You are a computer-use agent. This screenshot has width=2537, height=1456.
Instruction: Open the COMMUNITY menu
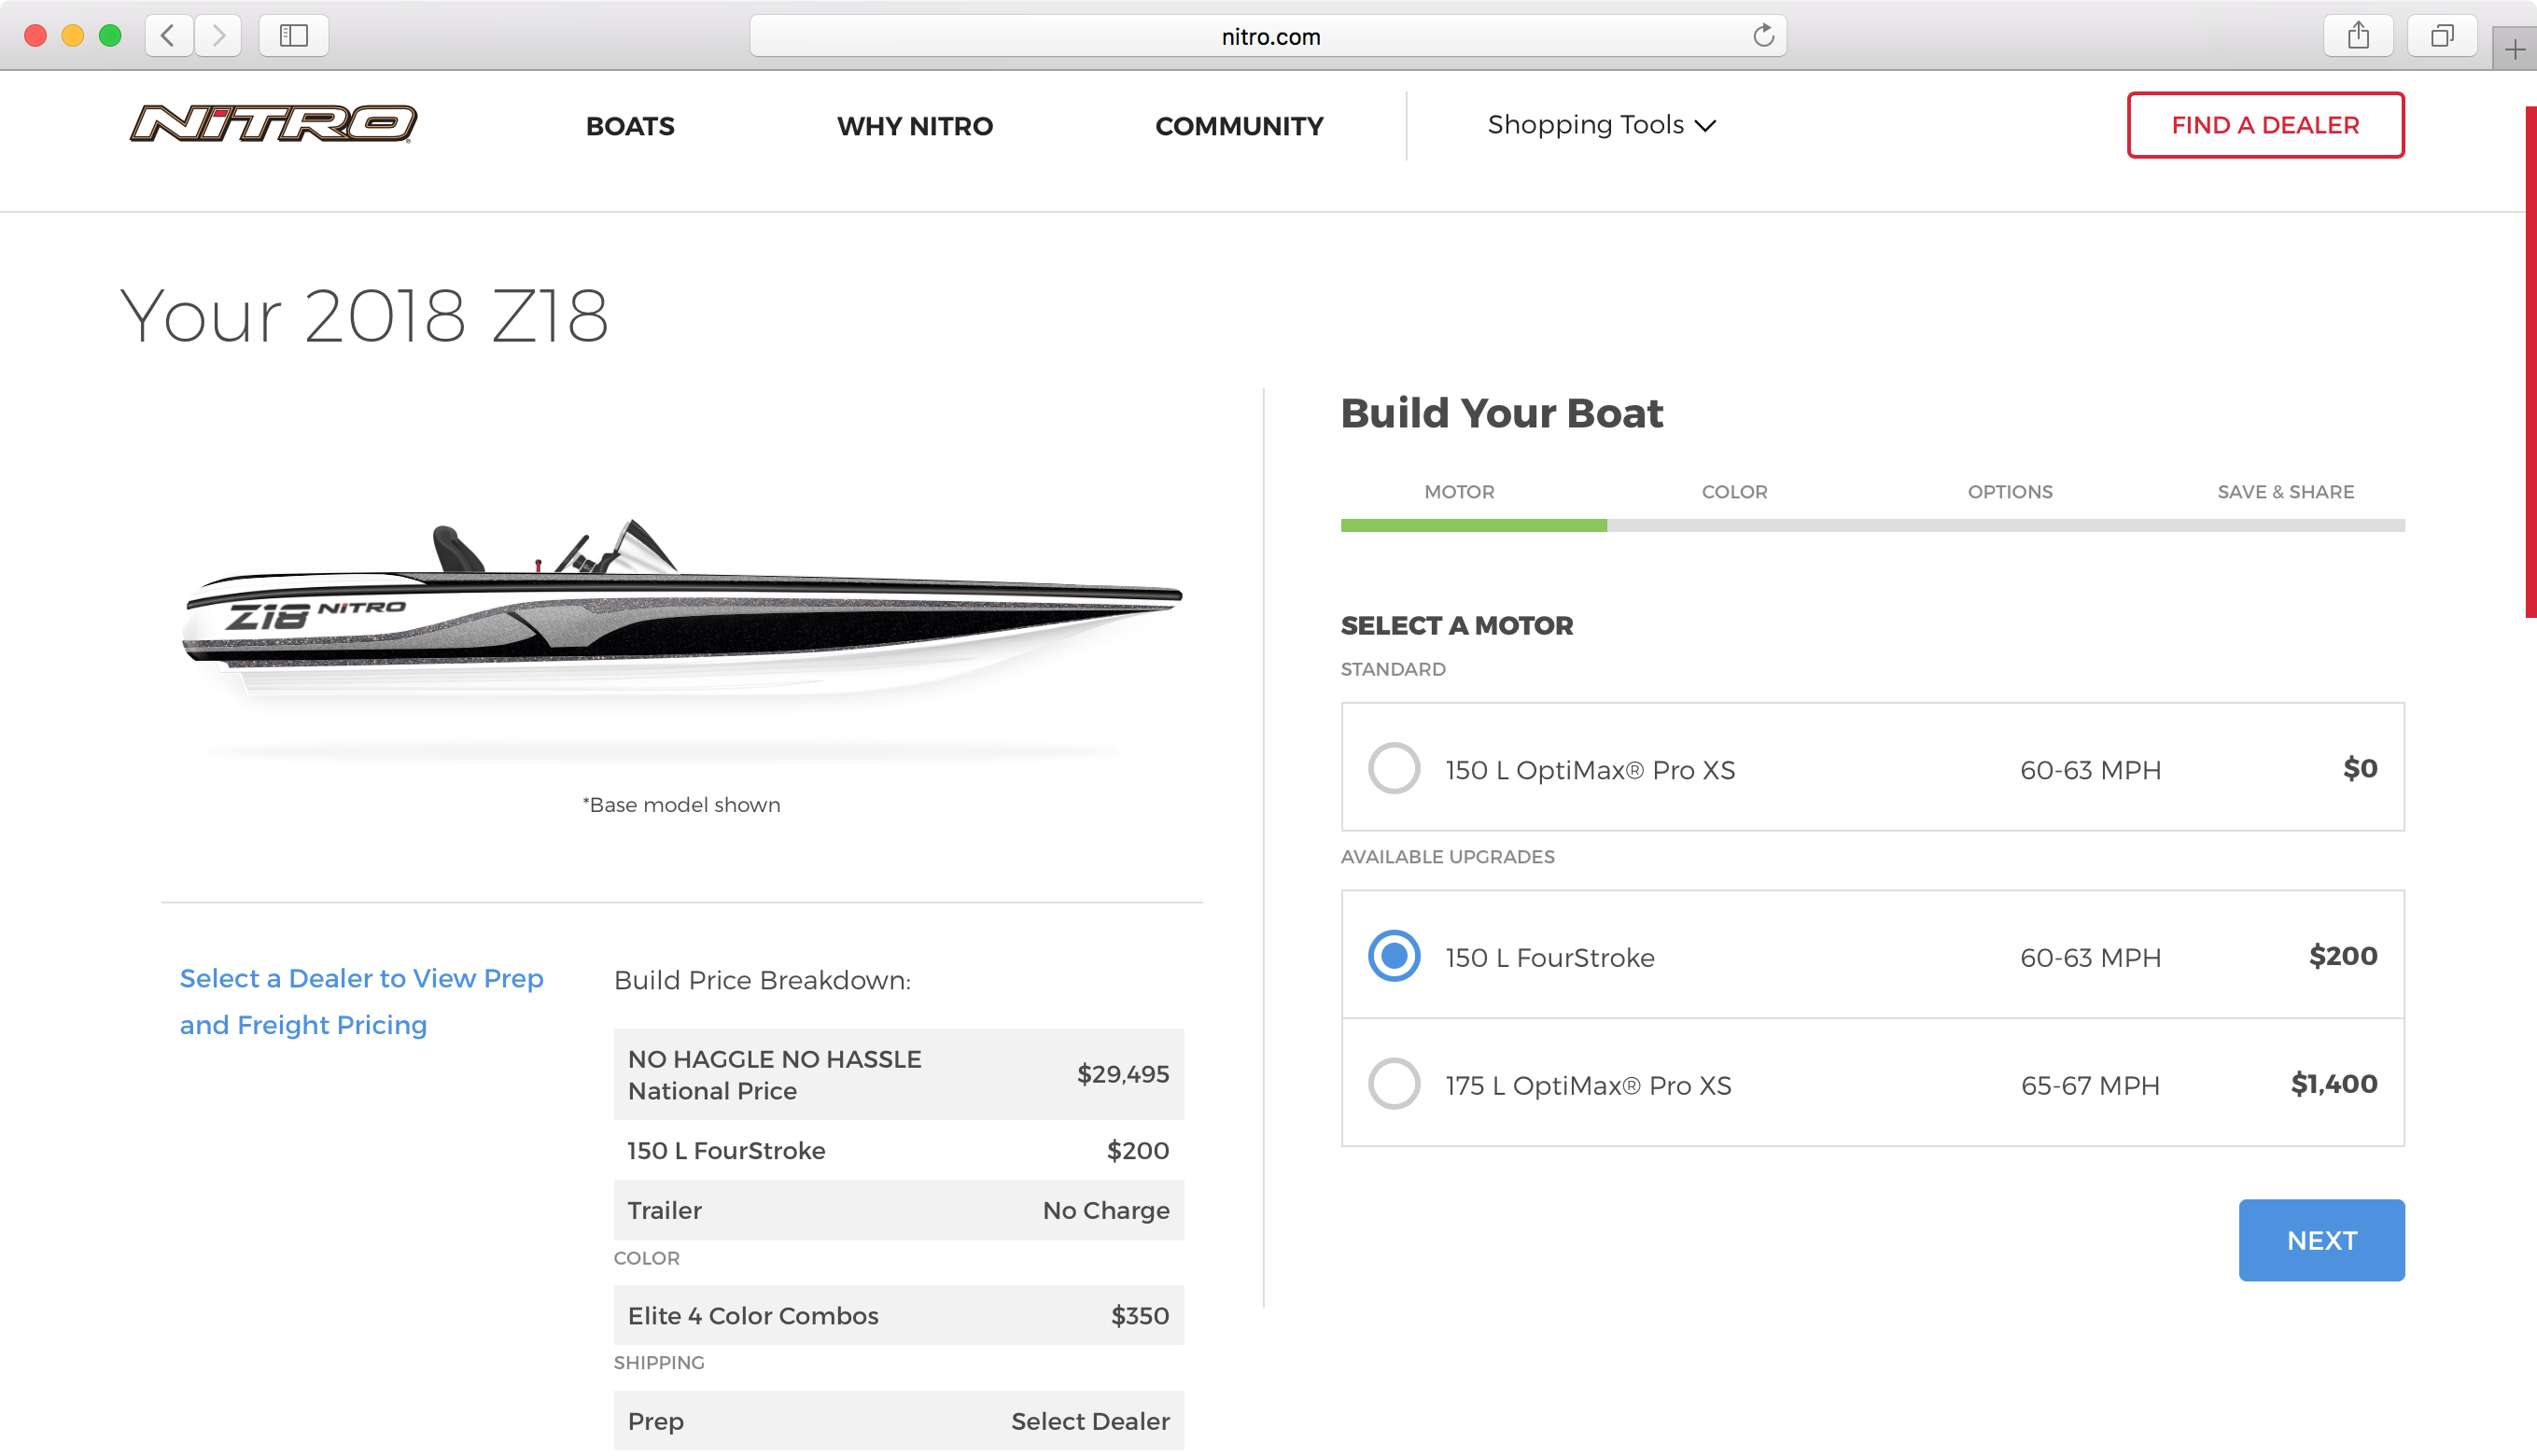[x=1239, y=126]
